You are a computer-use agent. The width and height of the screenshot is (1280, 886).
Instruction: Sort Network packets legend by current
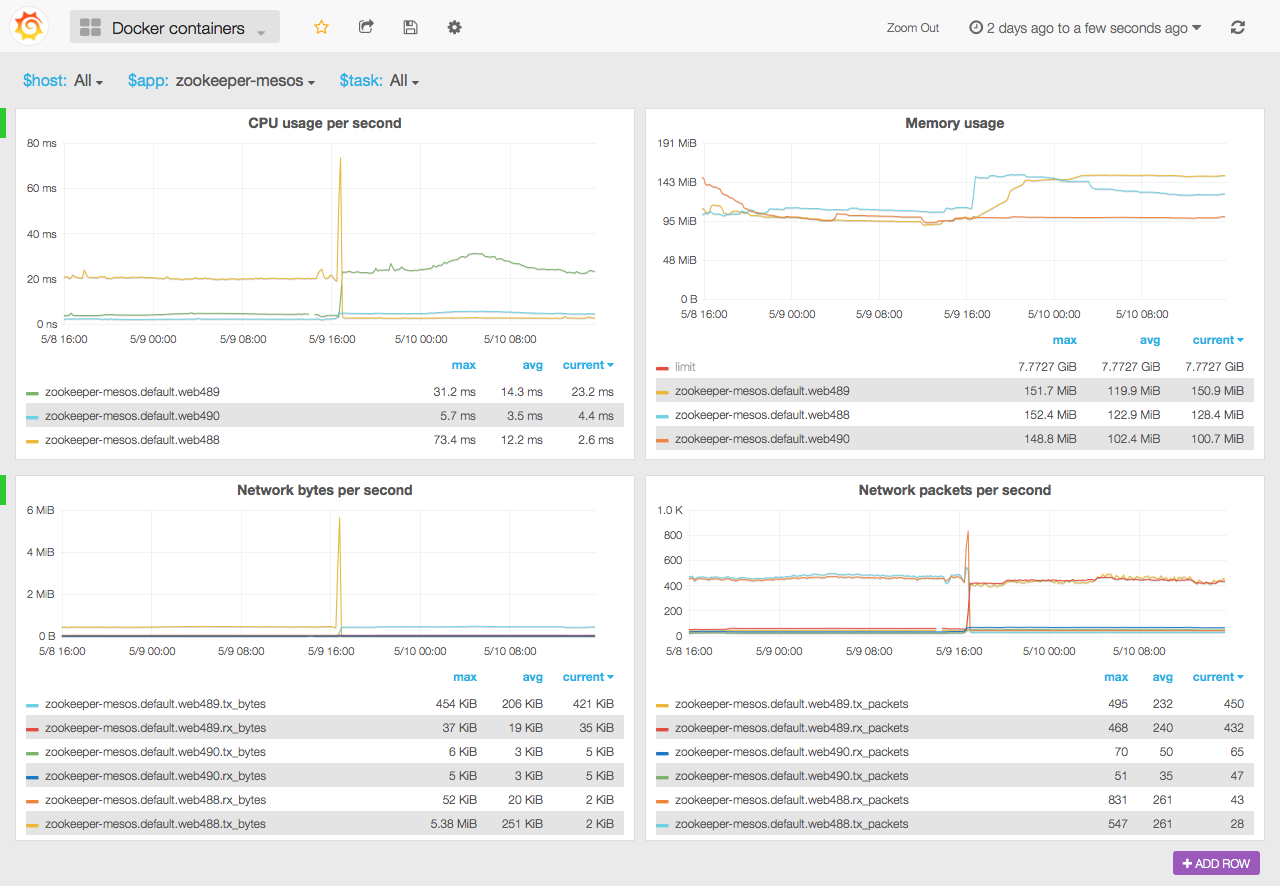[1218, 677]
